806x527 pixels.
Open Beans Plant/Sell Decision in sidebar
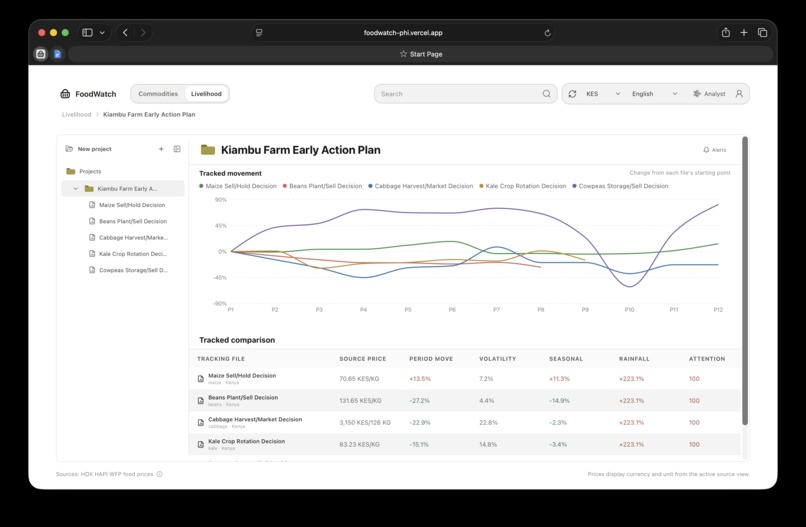point(128,221)
